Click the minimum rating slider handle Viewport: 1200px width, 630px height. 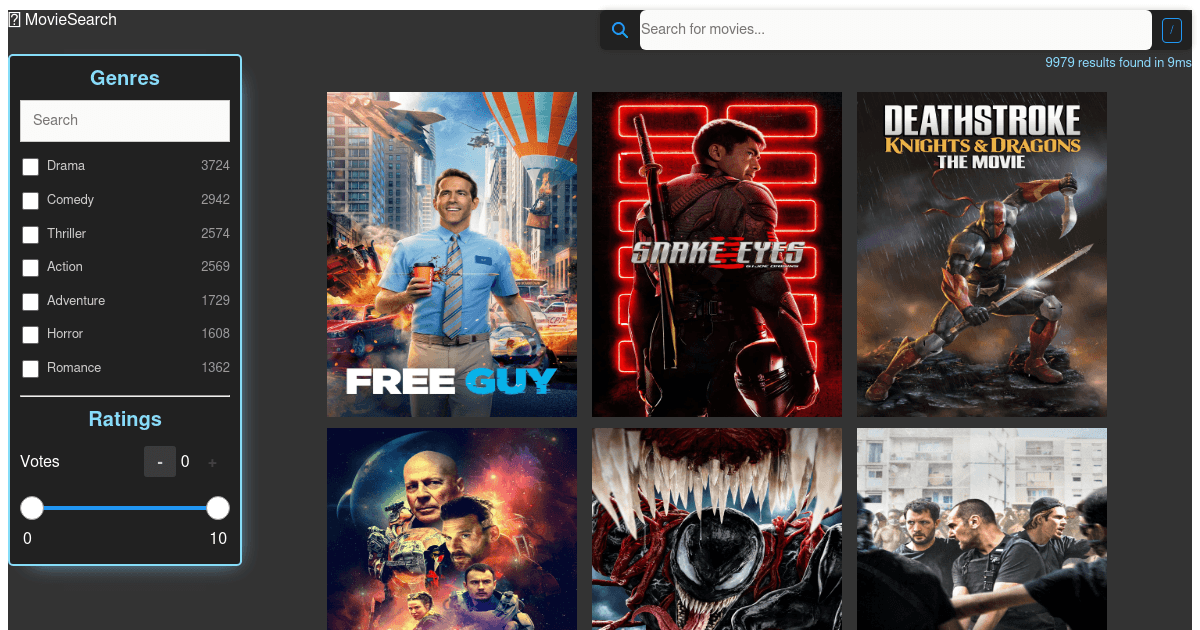pyautogui.click(x=32, y=508)
